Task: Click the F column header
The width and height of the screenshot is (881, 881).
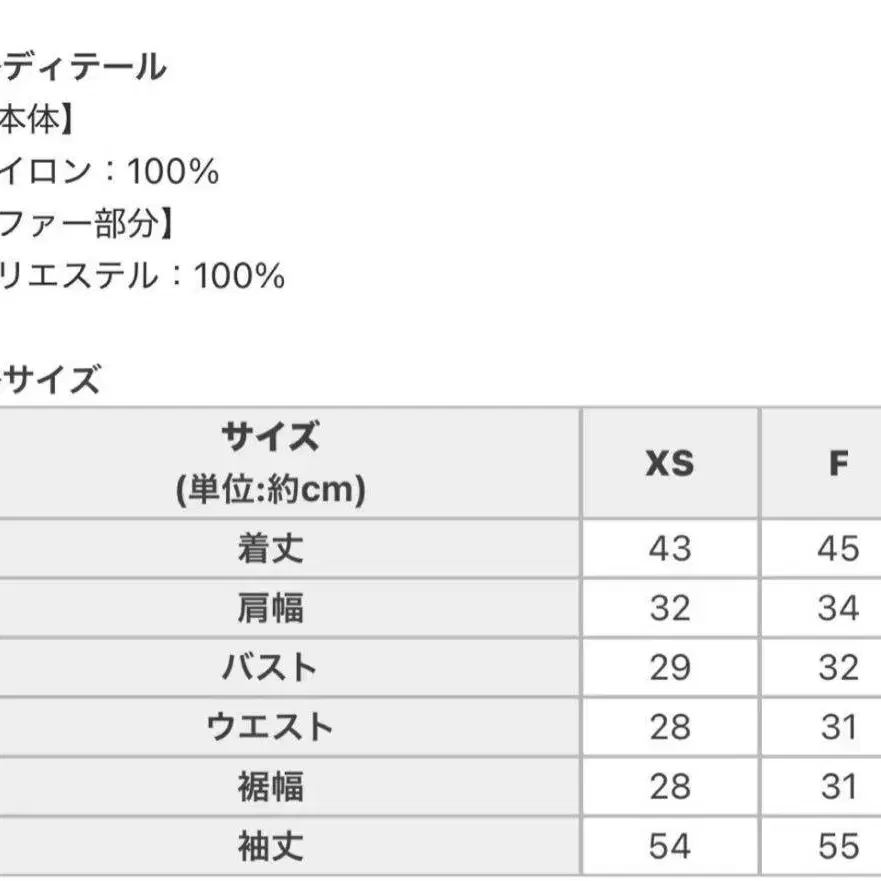Action: pyautogui.click(x=838, y=463)
